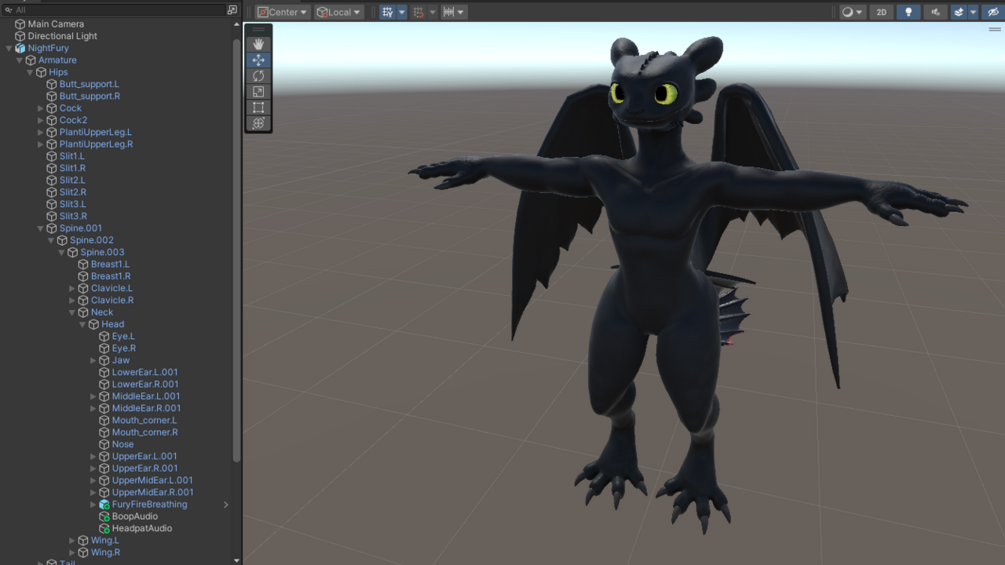Screen dimensions: 1005x565
Task: Select Breast1.L bone
Action: click(x=110, y=264)
